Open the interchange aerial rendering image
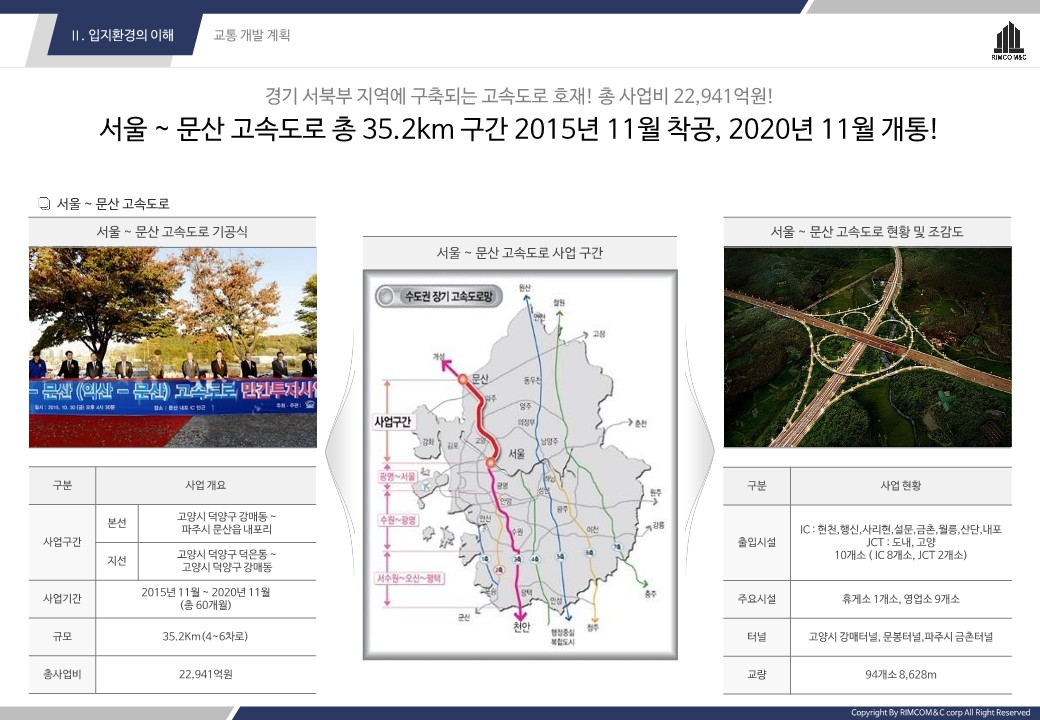Screen dimensions: 1040x720 pyautogui.click(x=867, y=347)
